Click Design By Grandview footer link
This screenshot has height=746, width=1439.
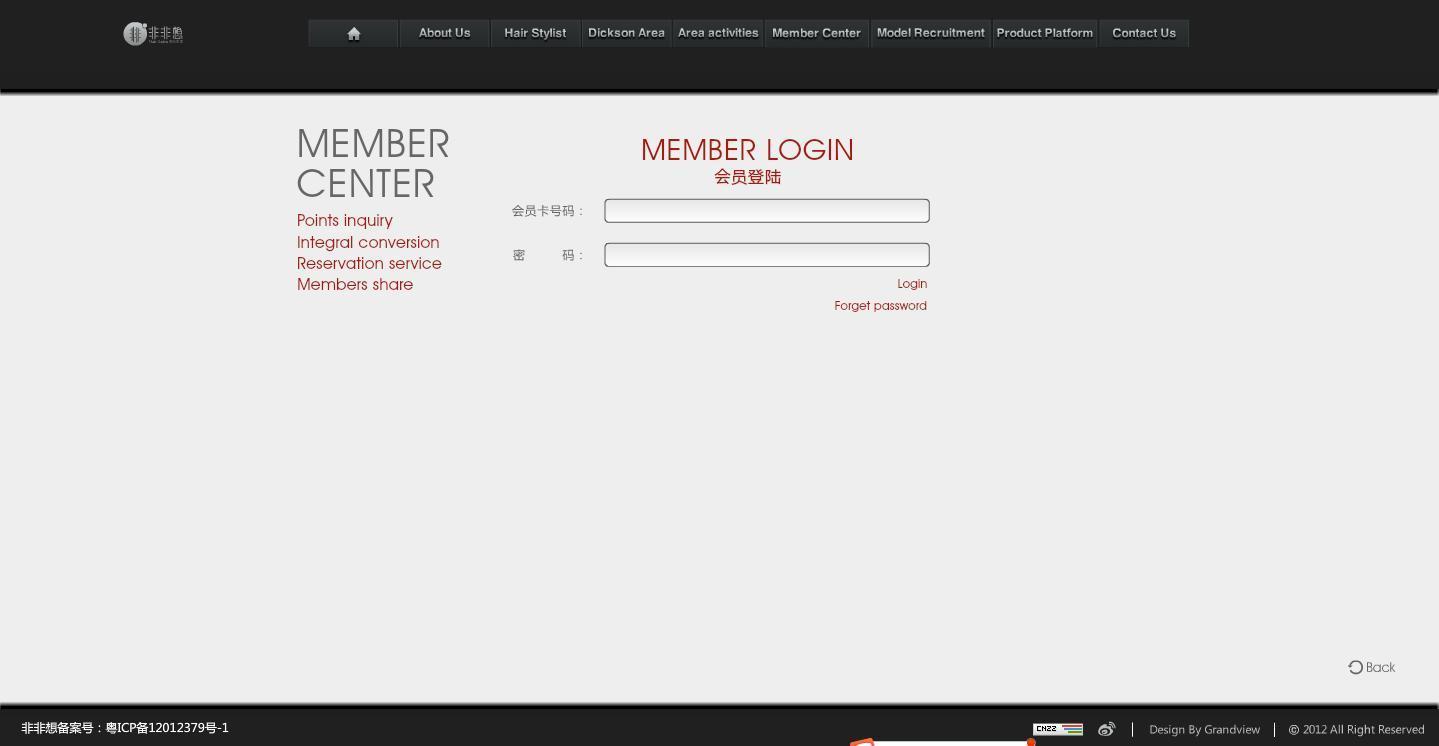(x=1204, y=730)
